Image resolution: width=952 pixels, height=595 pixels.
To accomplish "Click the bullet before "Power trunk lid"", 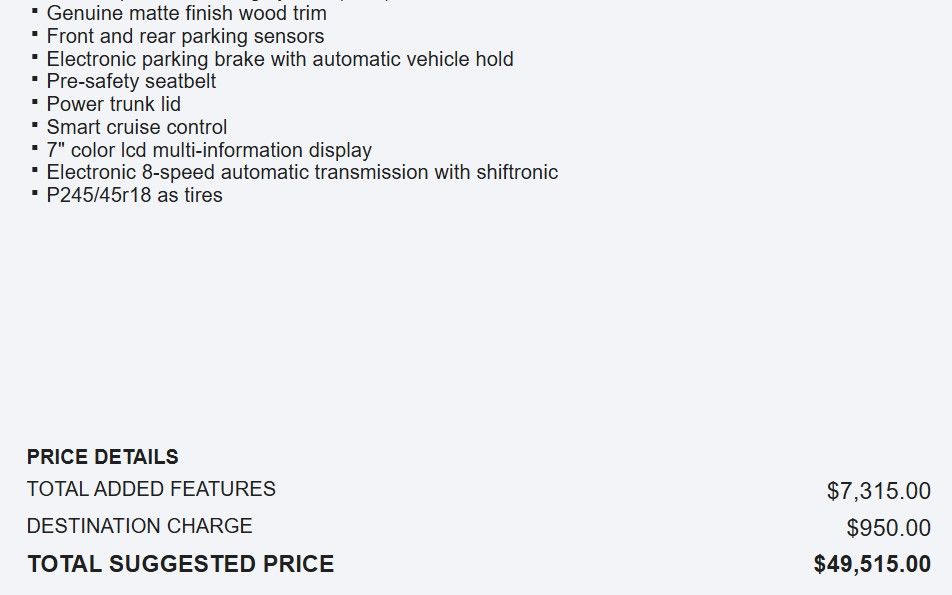I will (36, 102).
